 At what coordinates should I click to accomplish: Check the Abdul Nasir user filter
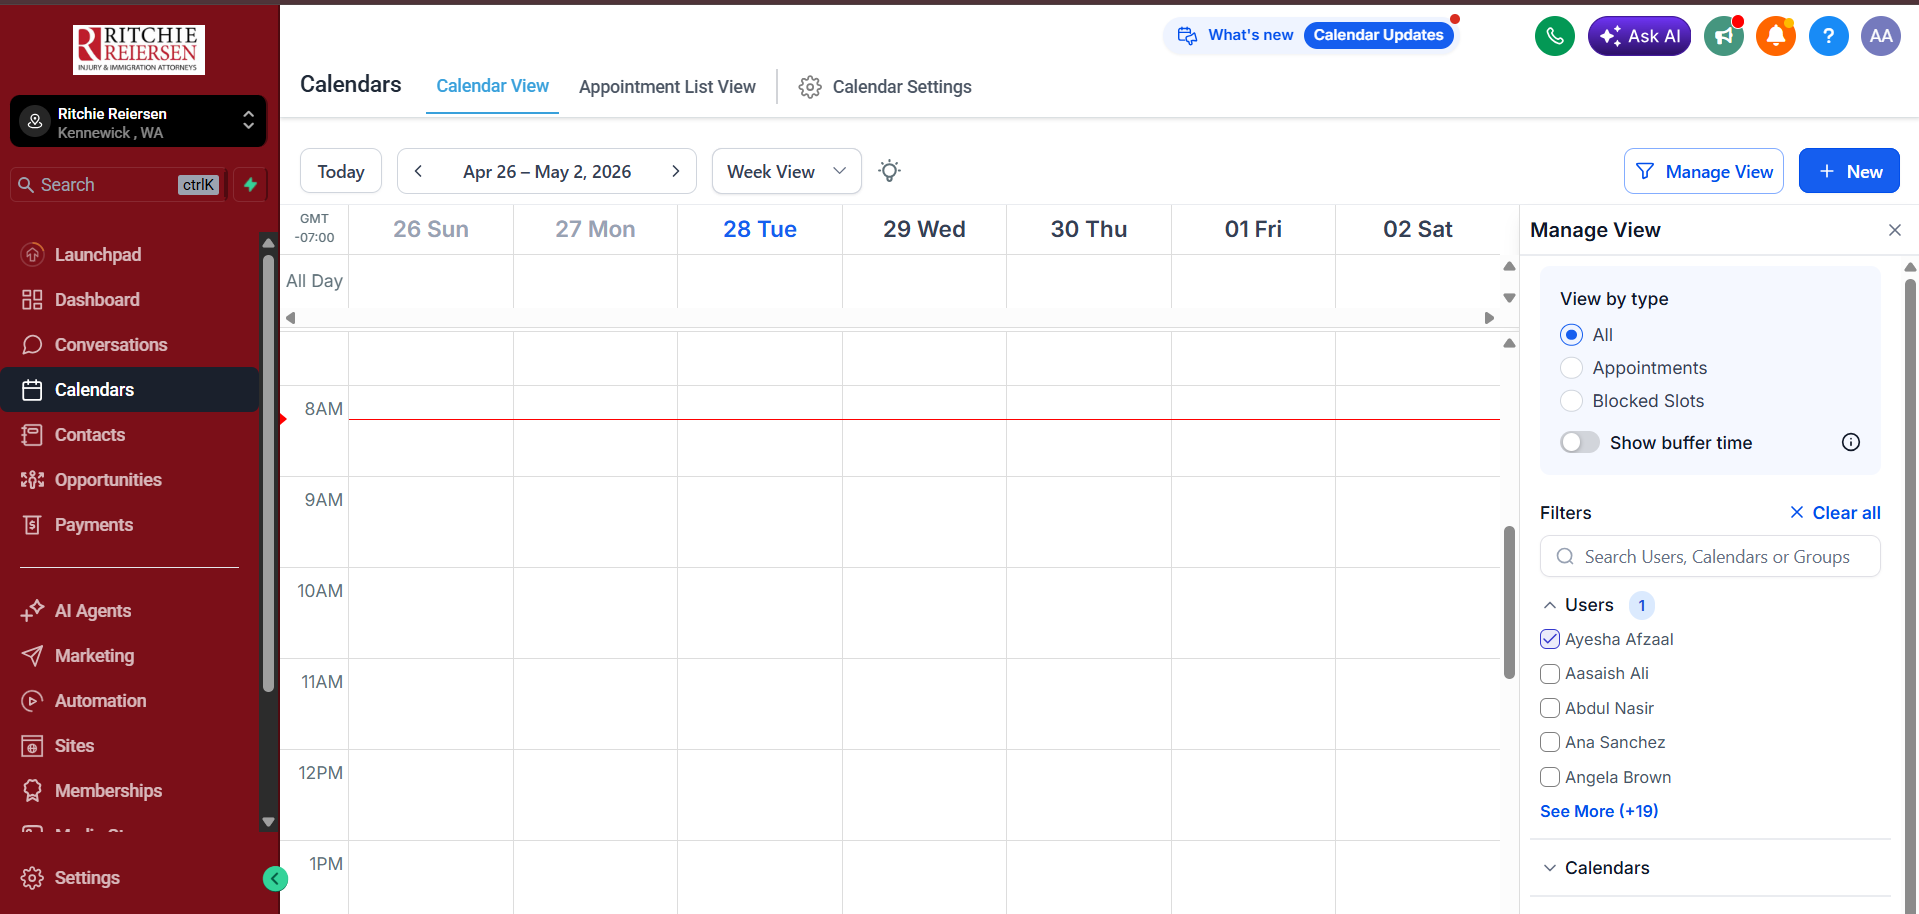(1550, 708)
